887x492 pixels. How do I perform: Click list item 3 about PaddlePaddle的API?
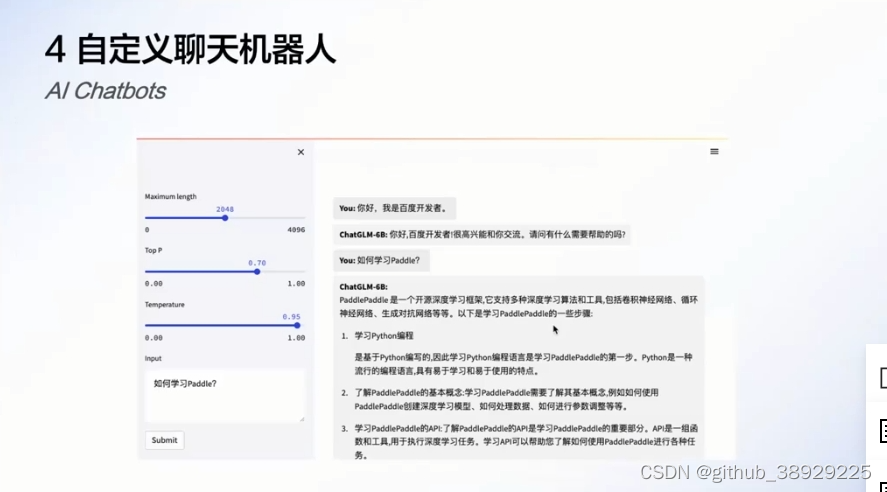tap(519, 442)
